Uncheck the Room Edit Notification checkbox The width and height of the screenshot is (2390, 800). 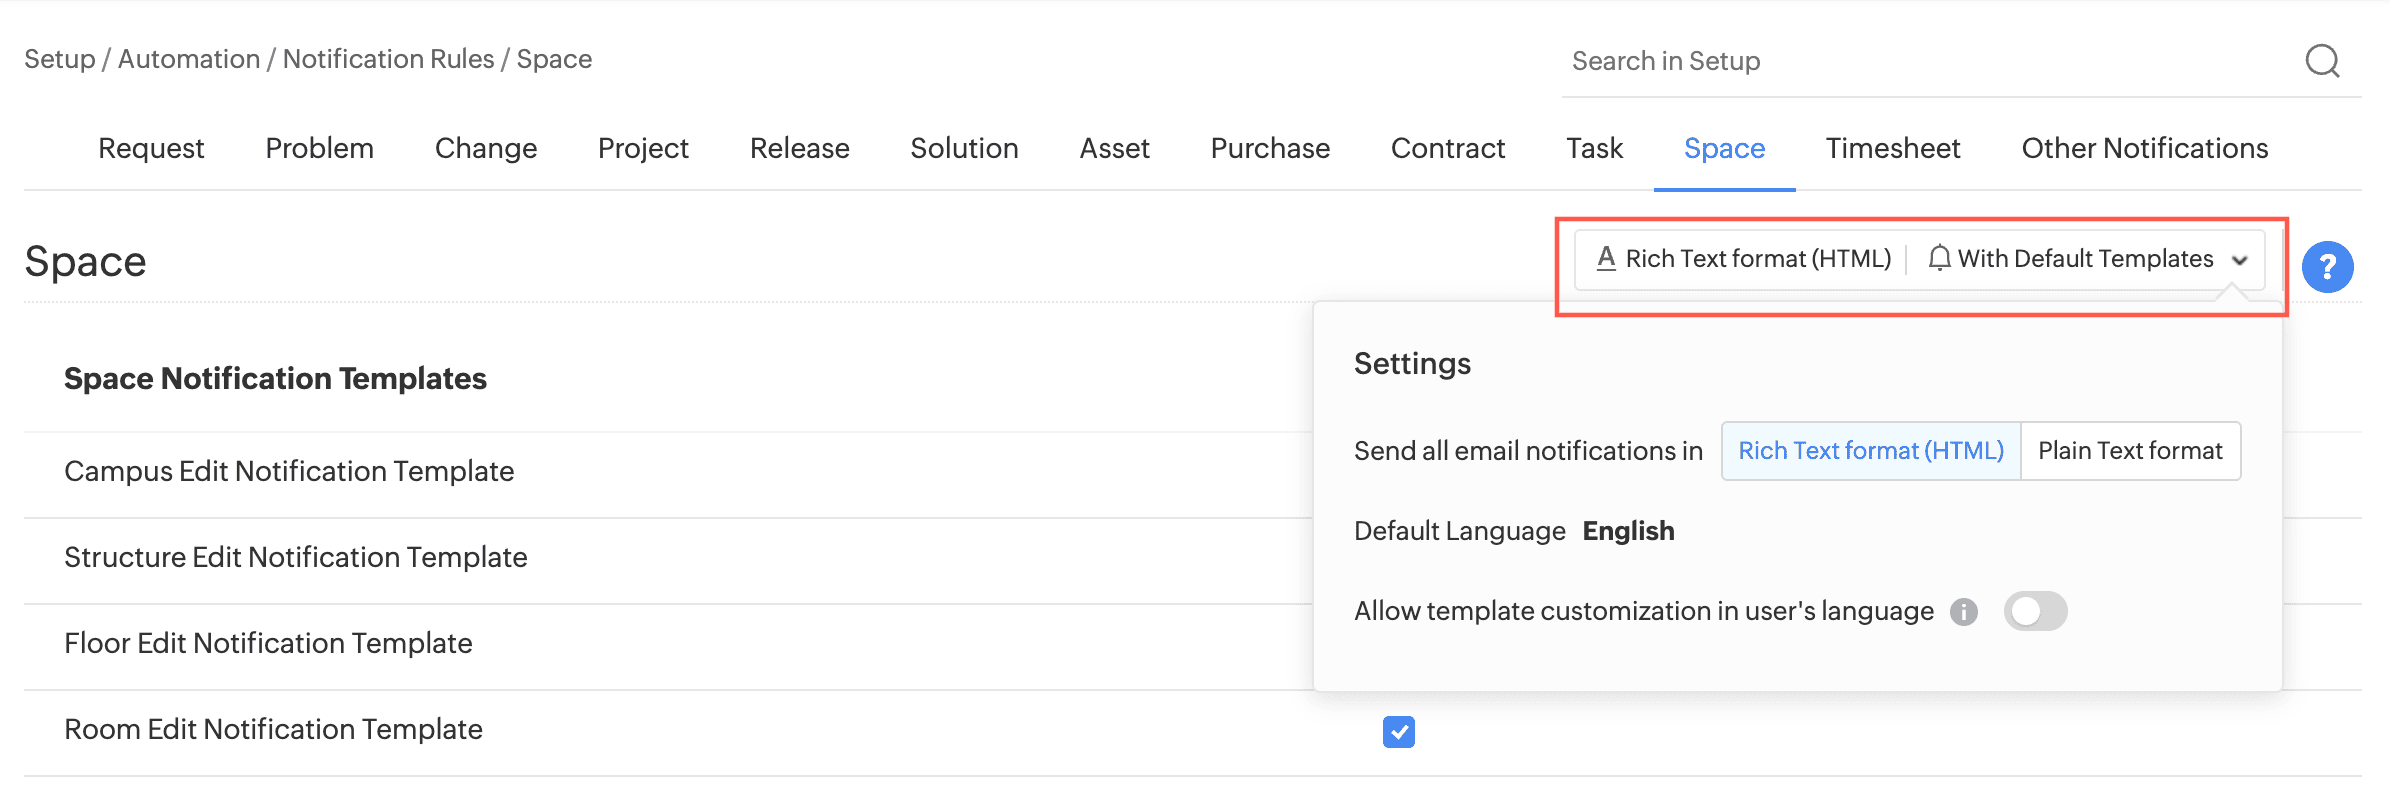pyautogui.click(x=1398, y=732)
